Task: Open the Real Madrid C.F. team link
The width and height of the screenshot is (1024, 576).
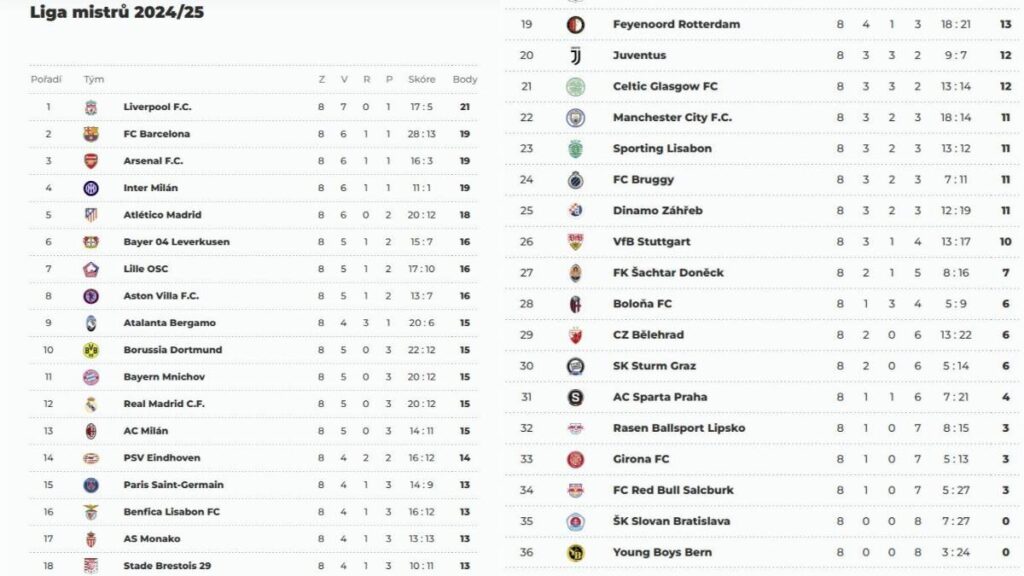Action: pyautogui.click(x=164, y=404)
